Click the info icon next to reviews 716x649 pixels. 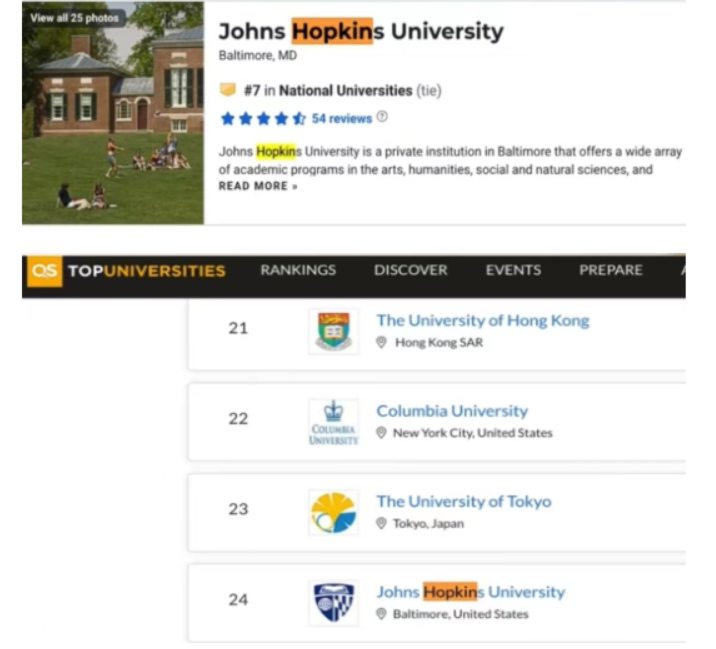(x=382, y=117)
